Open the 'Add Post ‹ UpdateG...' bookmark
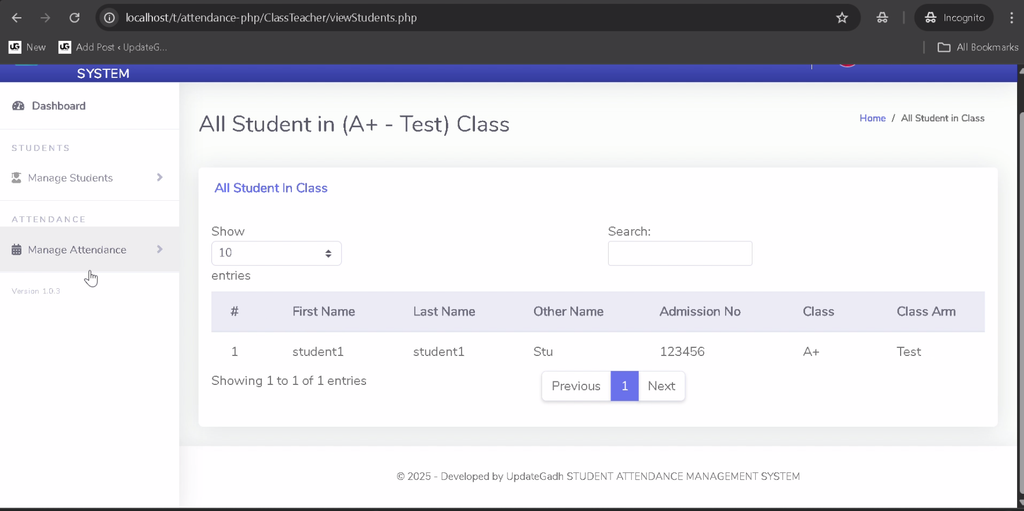Image resolution: width=1024 pixels, height=511 pixels. click(113, 47)
